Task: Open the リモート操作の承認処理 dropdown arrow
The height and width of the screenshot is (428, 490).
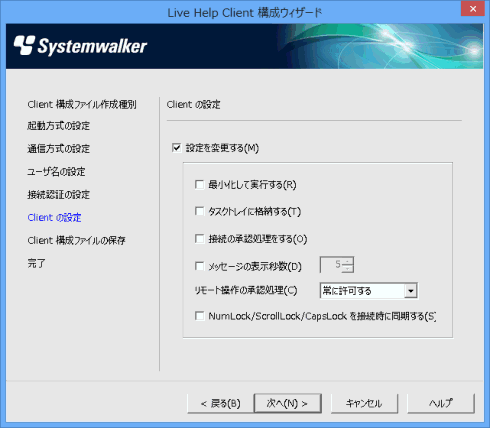Action: [411, 291]
